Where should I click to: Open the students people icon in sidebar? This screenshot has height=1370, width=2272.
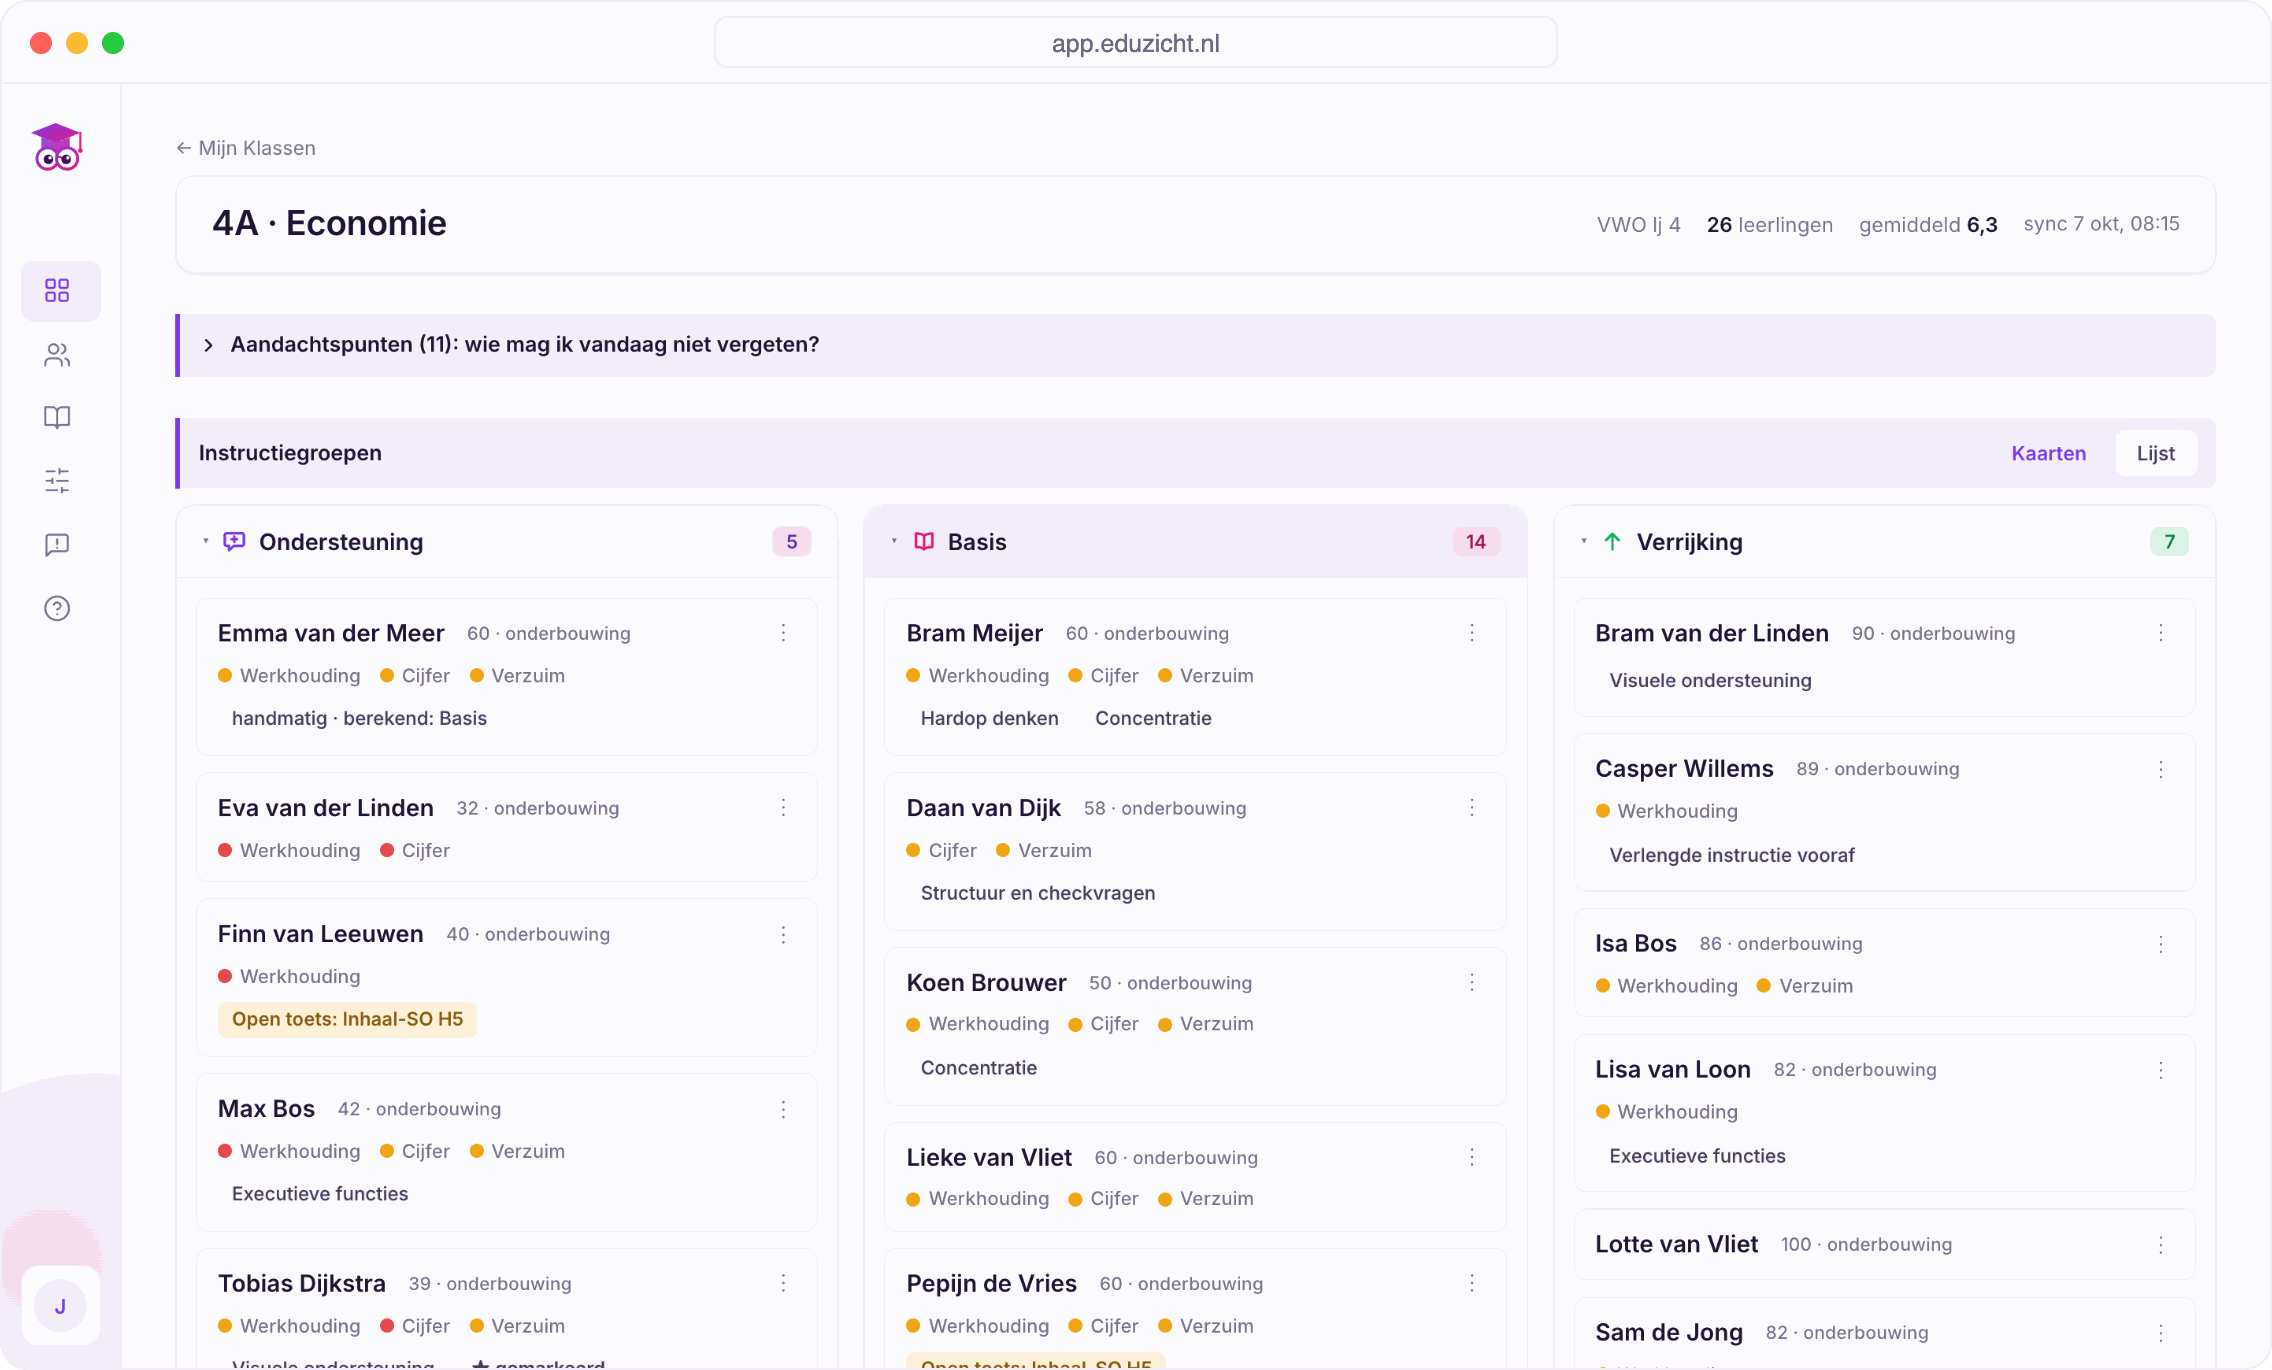(57, 355)
